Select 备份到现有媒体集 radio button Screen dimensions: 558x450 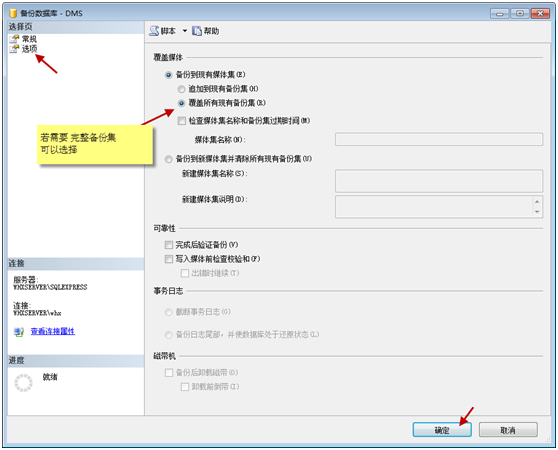coord(169,75)
